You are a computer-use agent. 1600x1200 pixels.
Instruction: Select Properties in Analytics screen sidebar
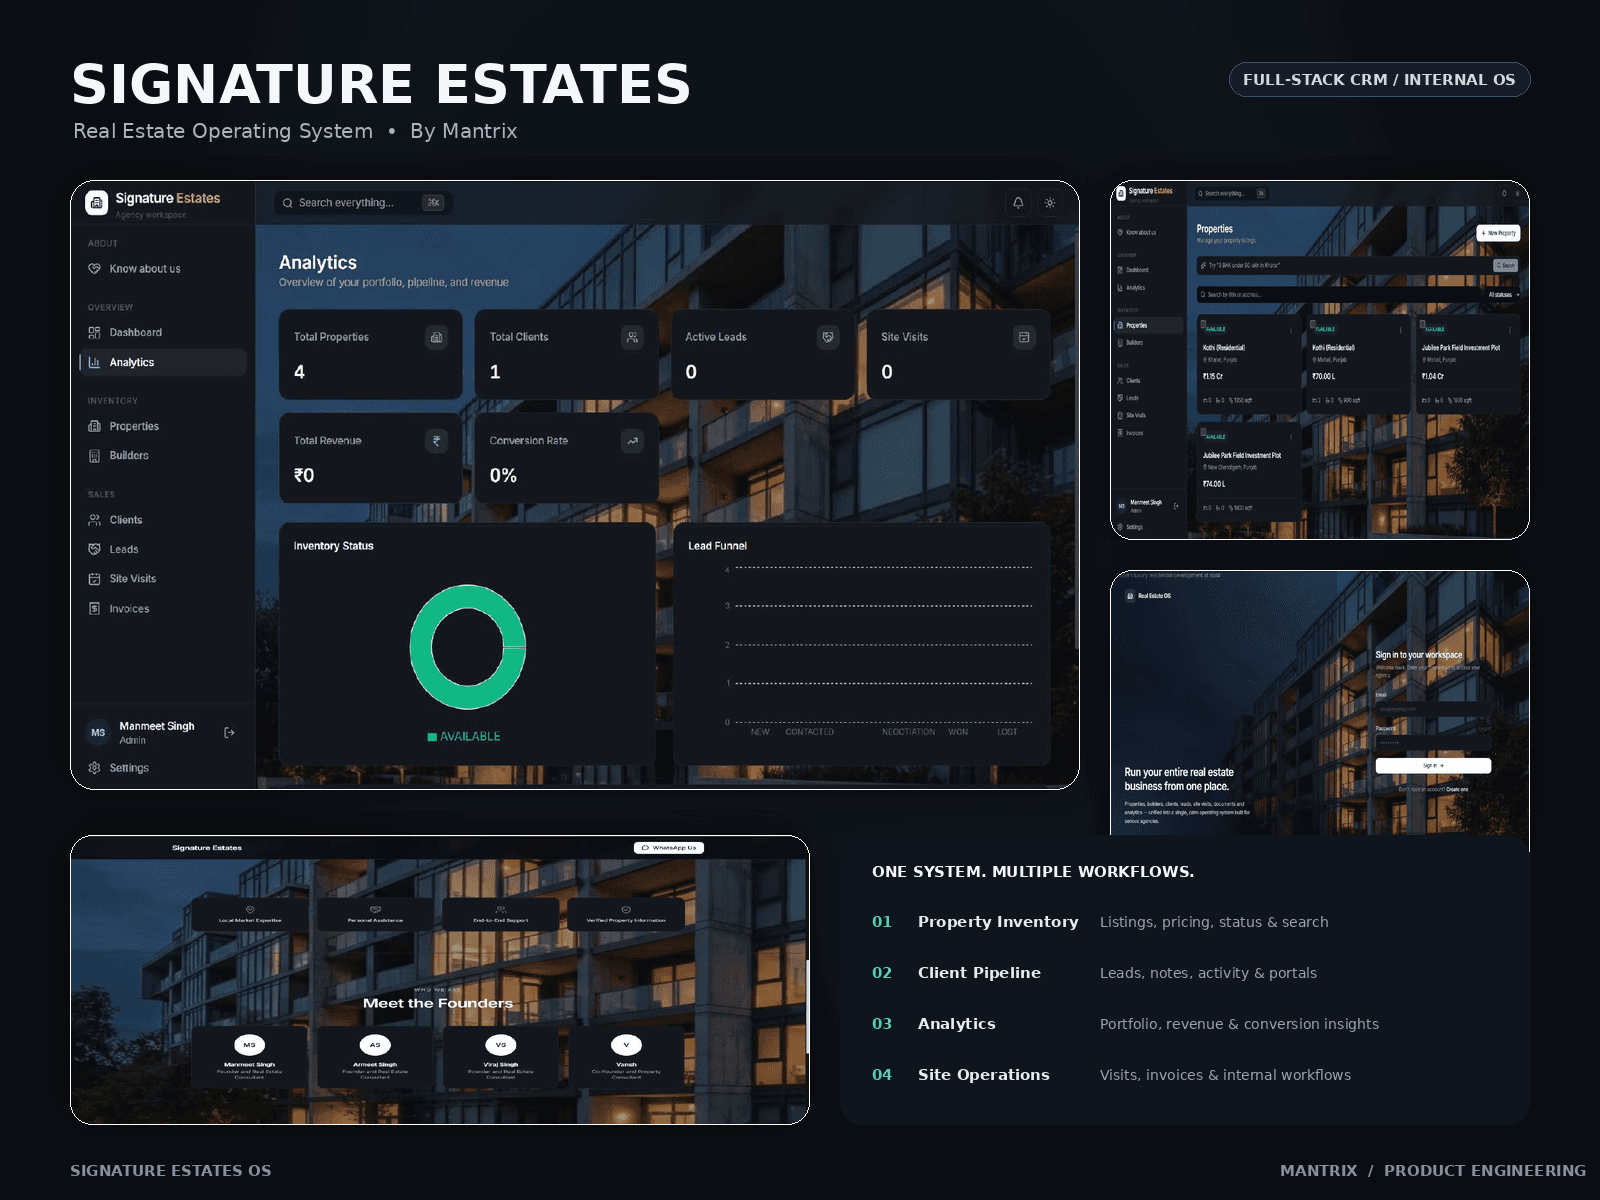point(163,426)
